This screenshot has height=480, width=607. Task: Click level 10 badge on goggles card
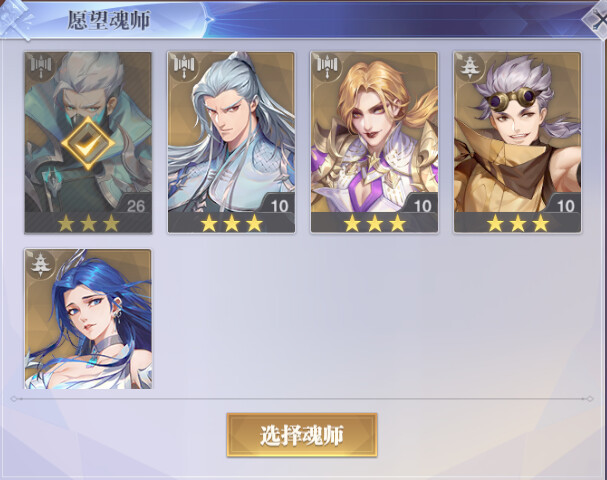565,205
